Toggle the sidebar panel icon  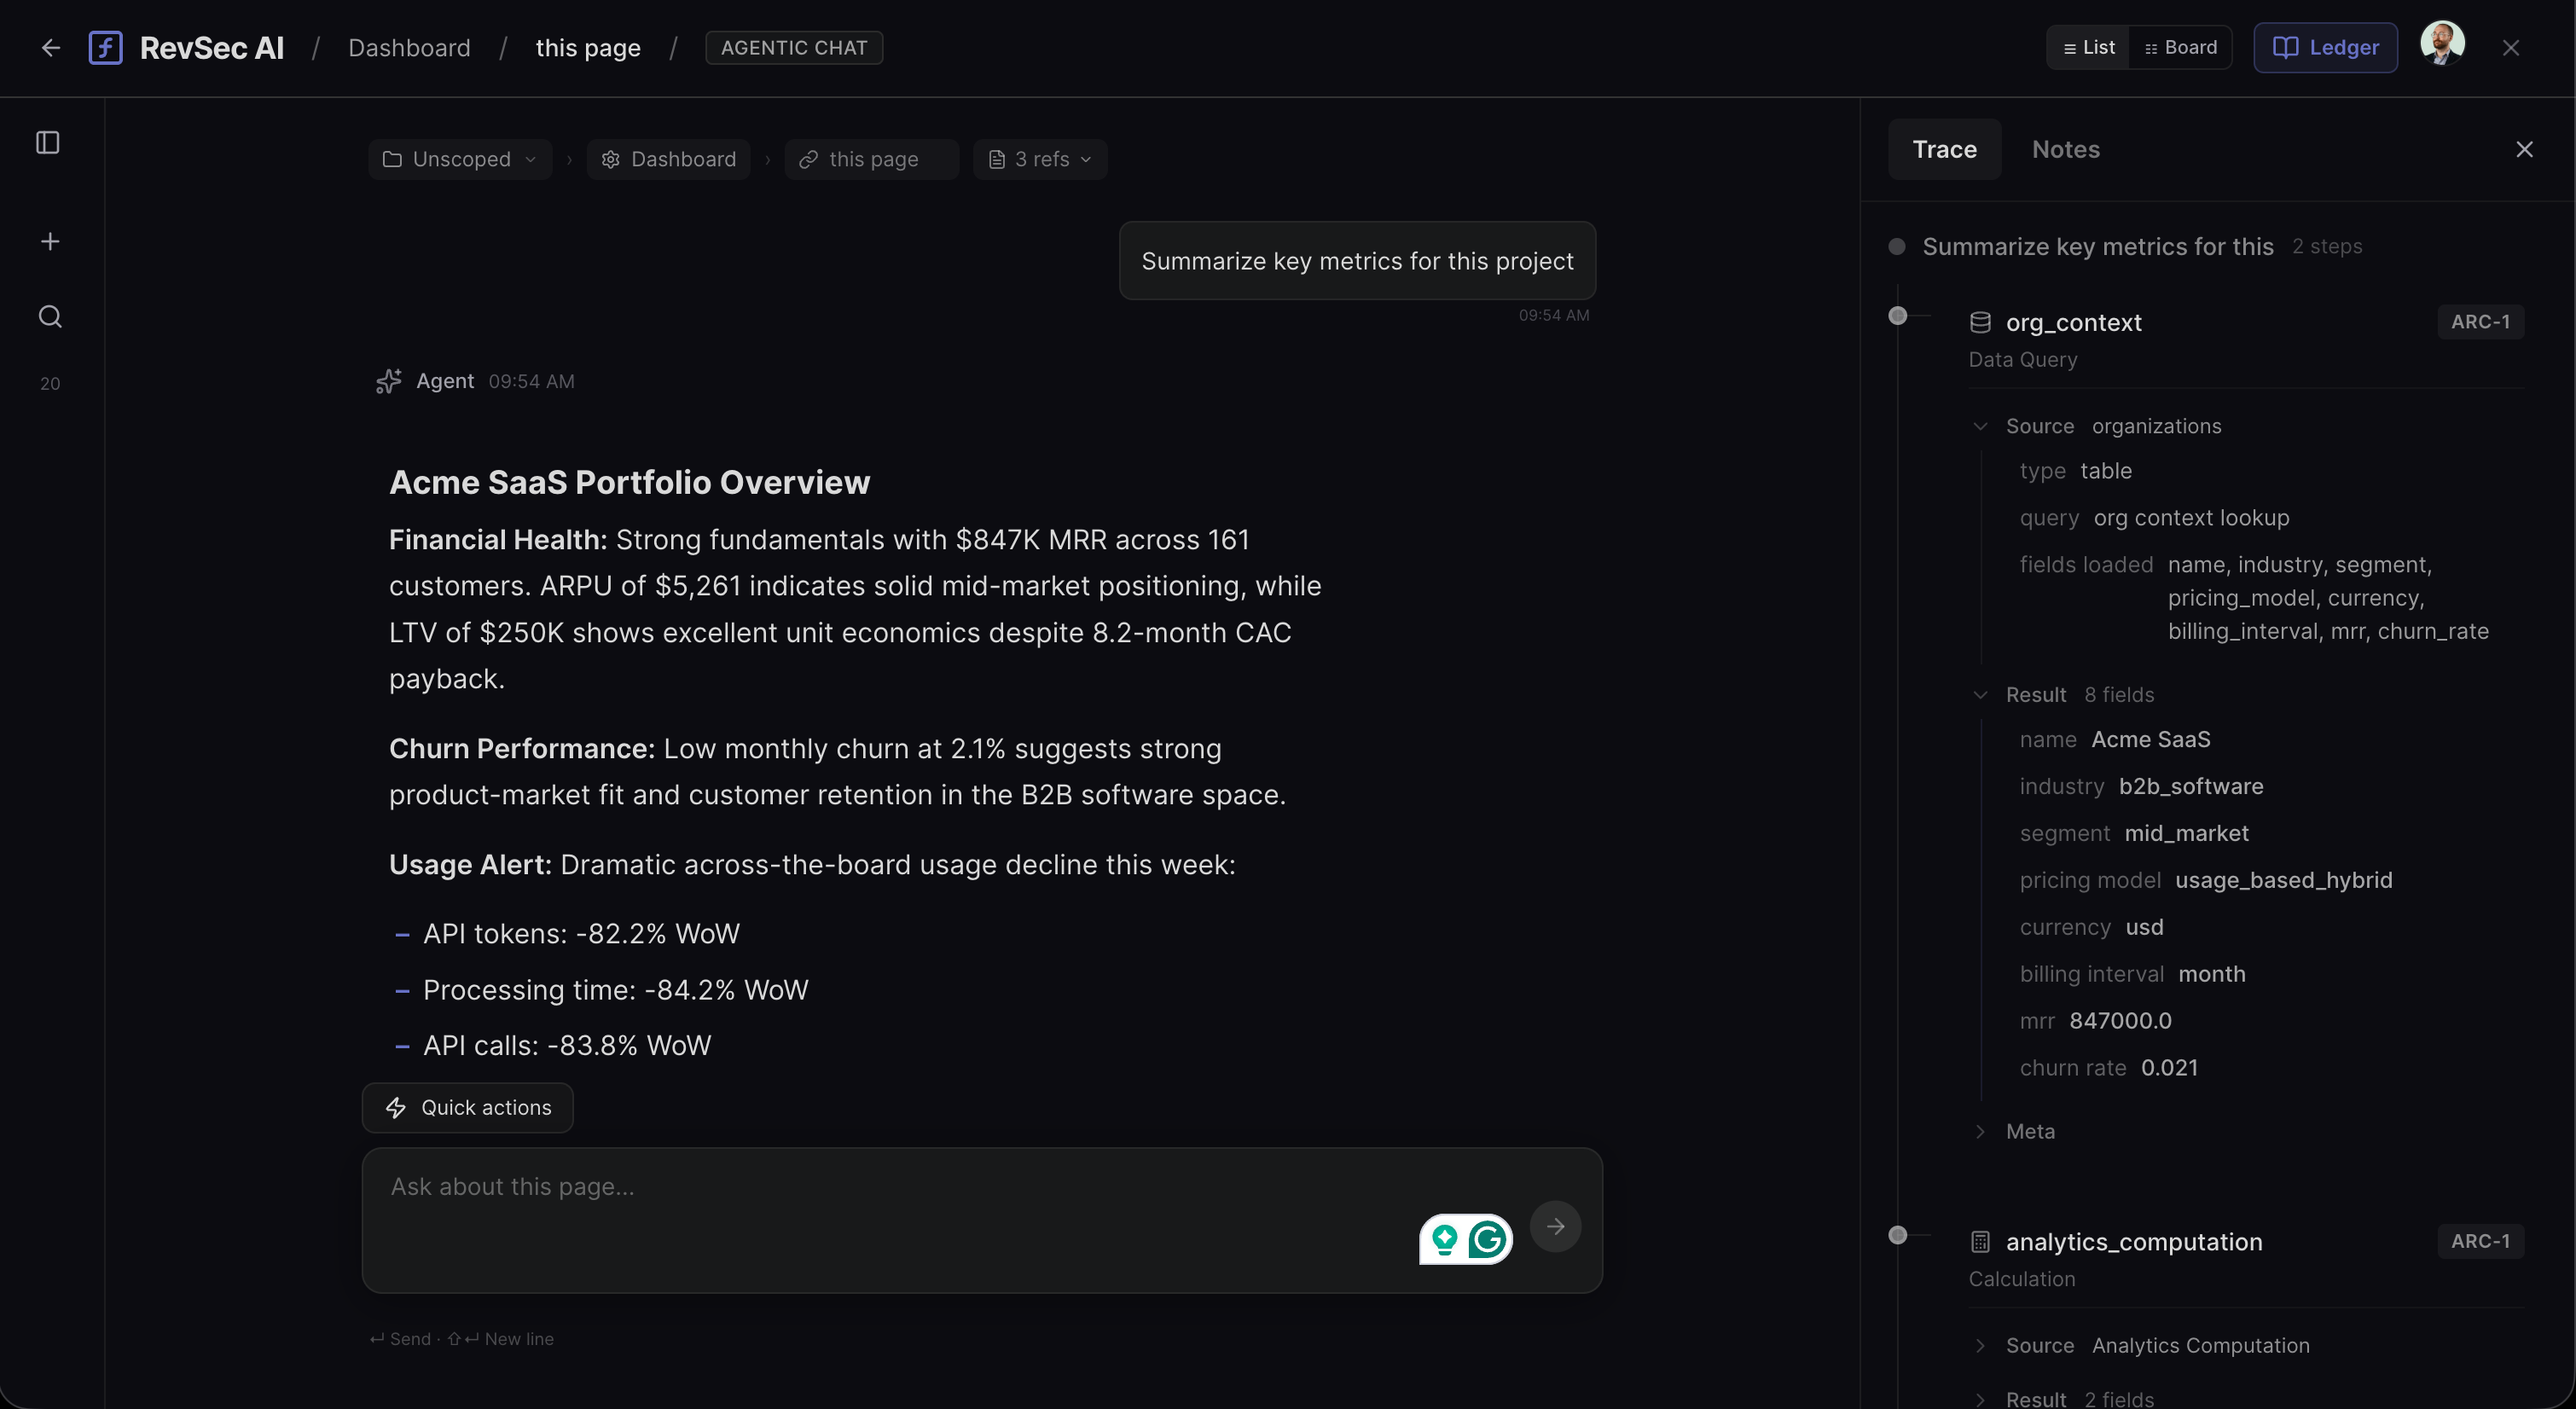pyautogui.click(x=48, y=143)
